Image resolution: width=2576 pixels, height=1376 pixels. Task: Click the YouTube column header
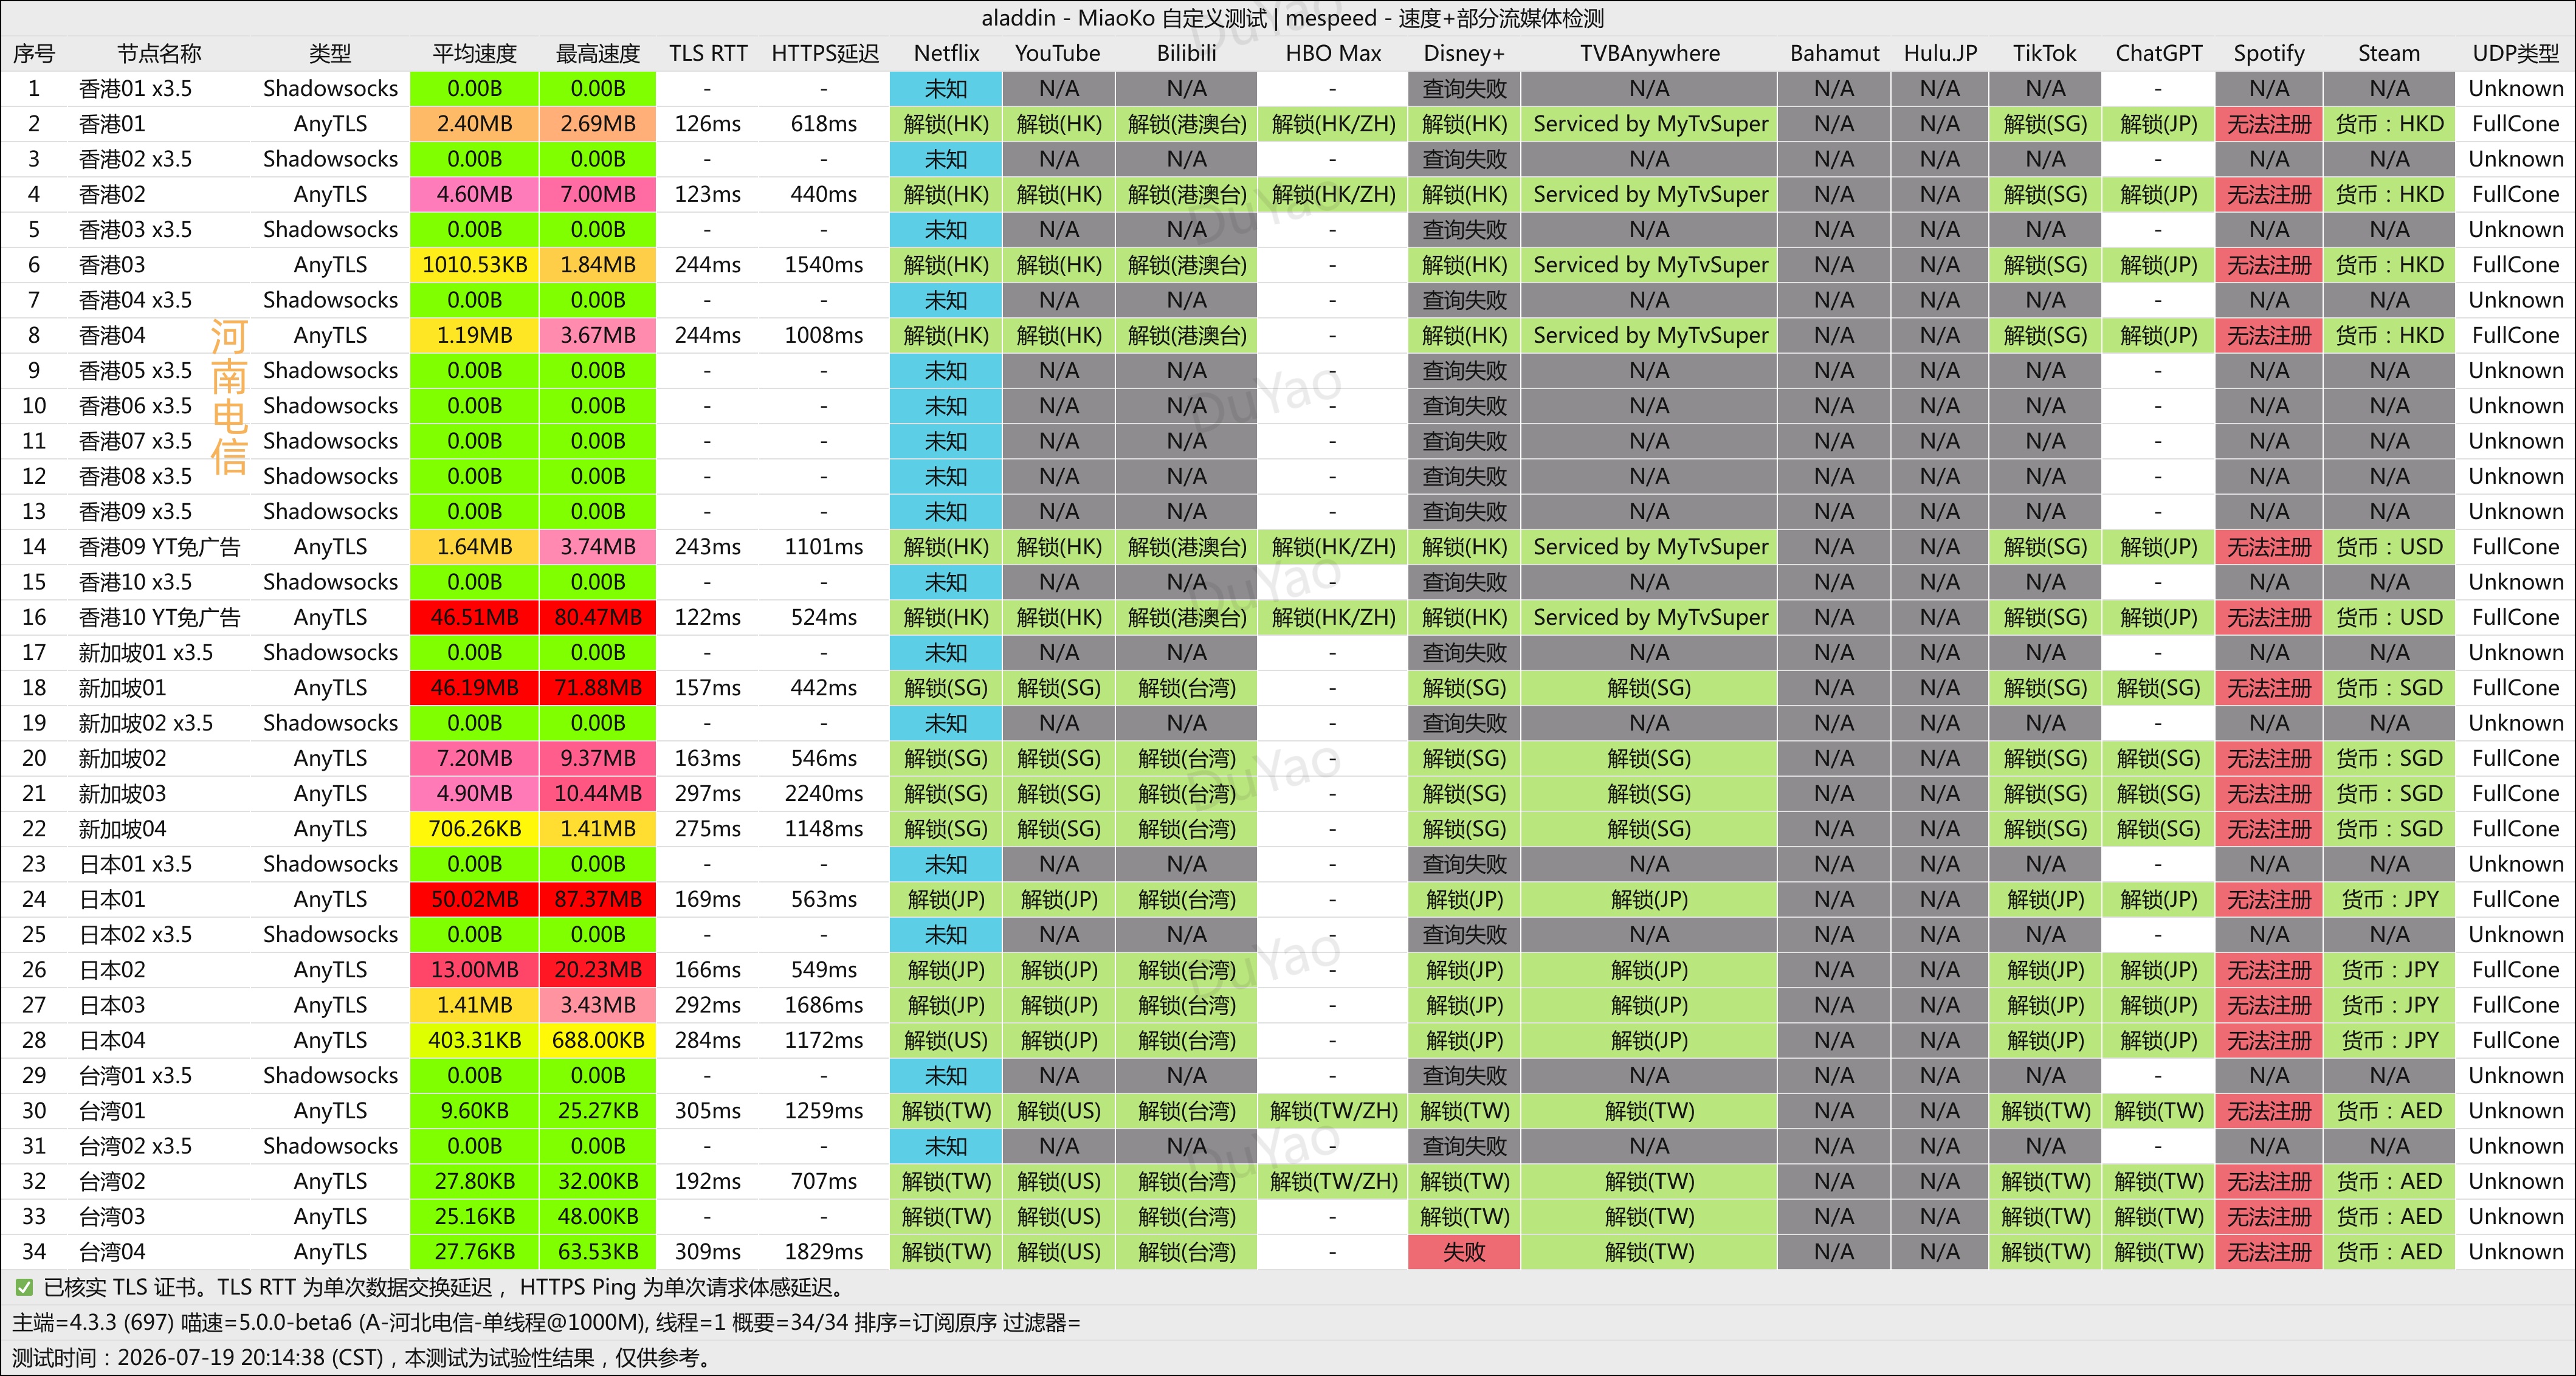point(1058,54)
